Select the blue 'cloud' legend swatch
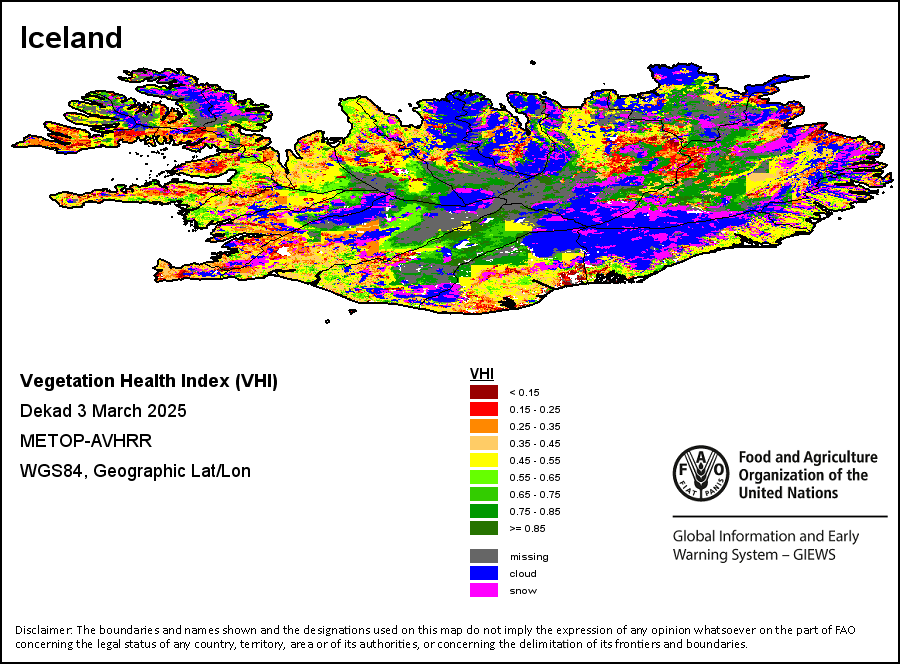The height and width of the screenshot is (664, 900). pos(484,573)
